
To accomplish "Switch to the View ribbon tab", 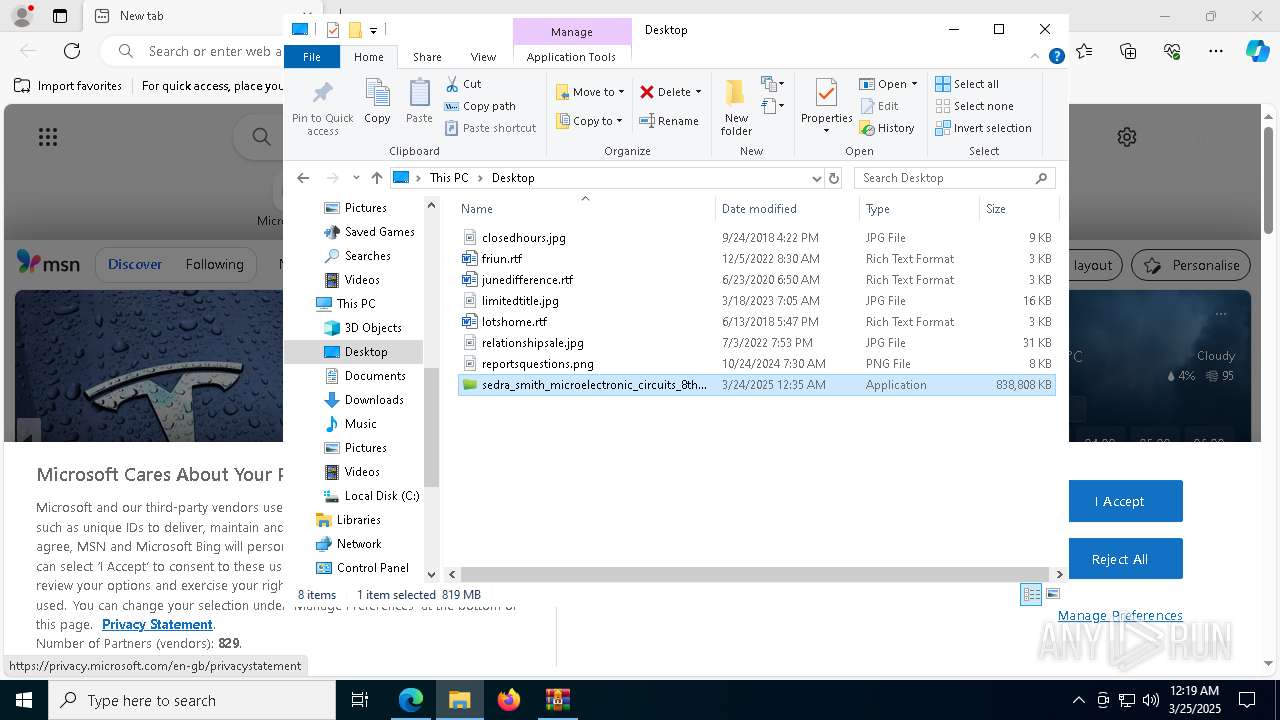I will (x=483, y=57).
